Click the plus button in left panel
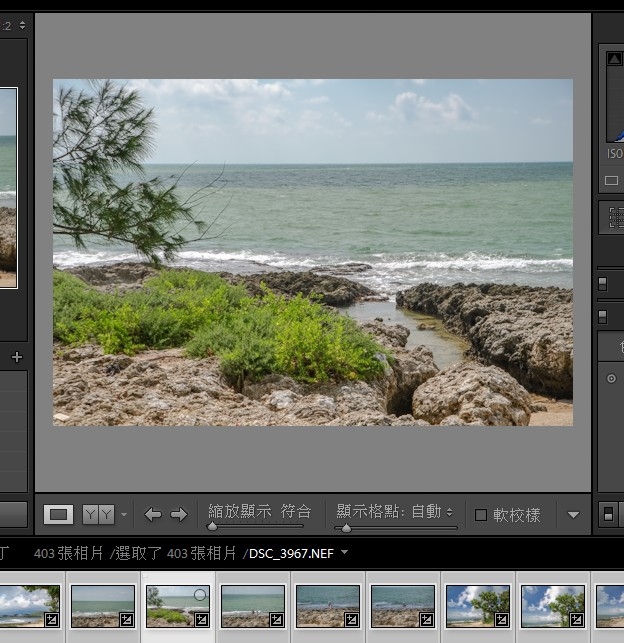 click(17, 357)
